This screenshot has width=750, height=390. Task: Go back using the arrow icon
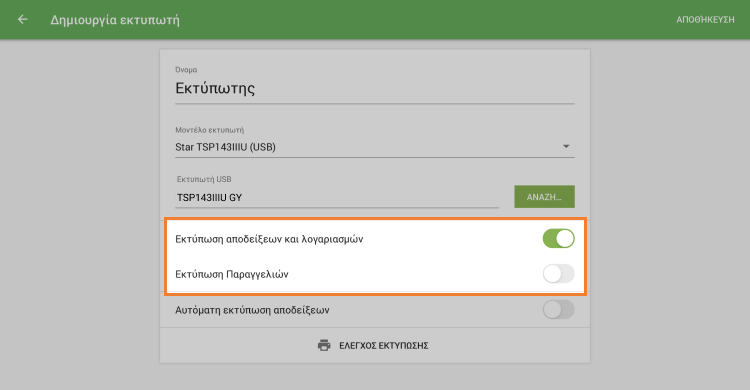[x=22, y=20]
